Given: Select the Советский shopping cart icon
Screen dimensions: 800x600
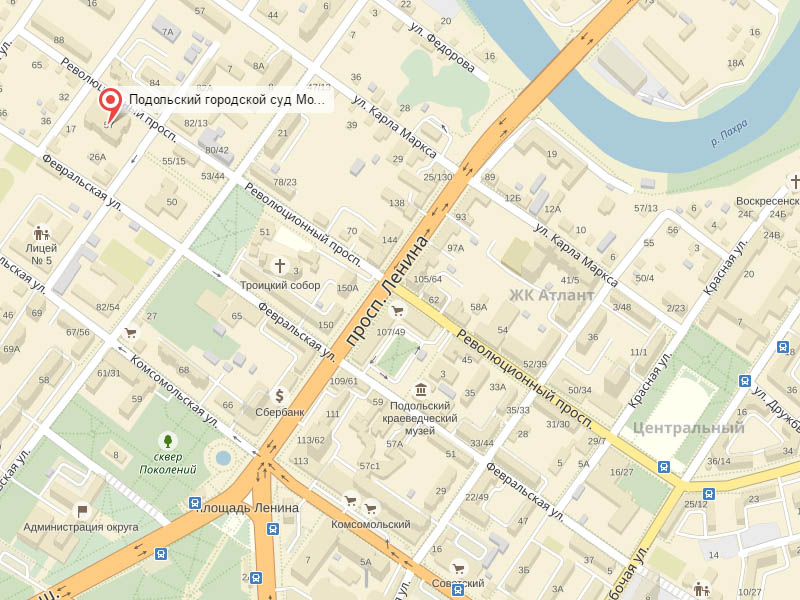Looking at the screenshot, I should pyautogui.click(x=458, y=568).
